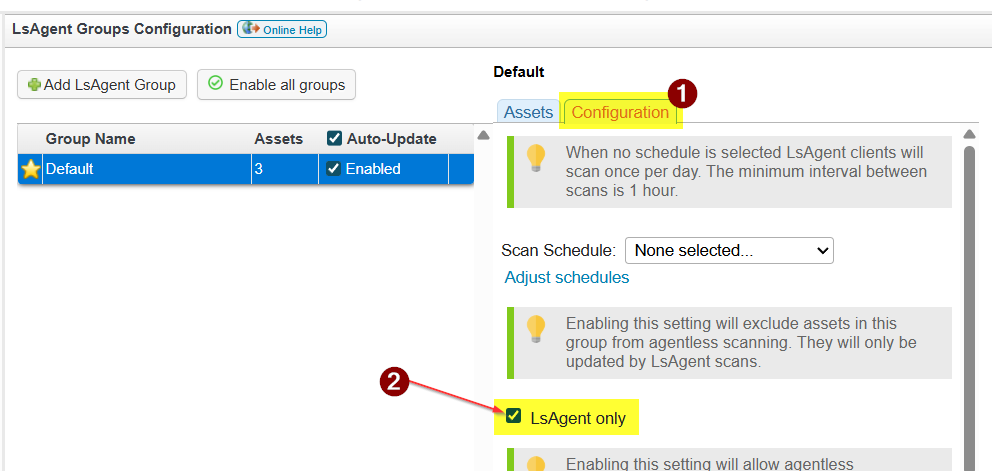This screenshot has width=992, height=471.
Task: Click the lightbulb icon beside agentless exclusion hint
Action: 537,329
